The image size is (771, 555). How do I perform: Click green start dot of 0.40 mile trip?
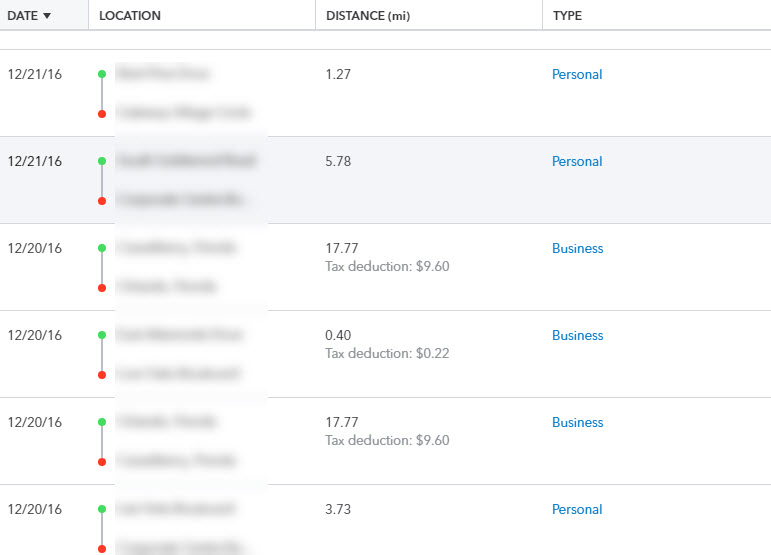click(x=102, y=335)
